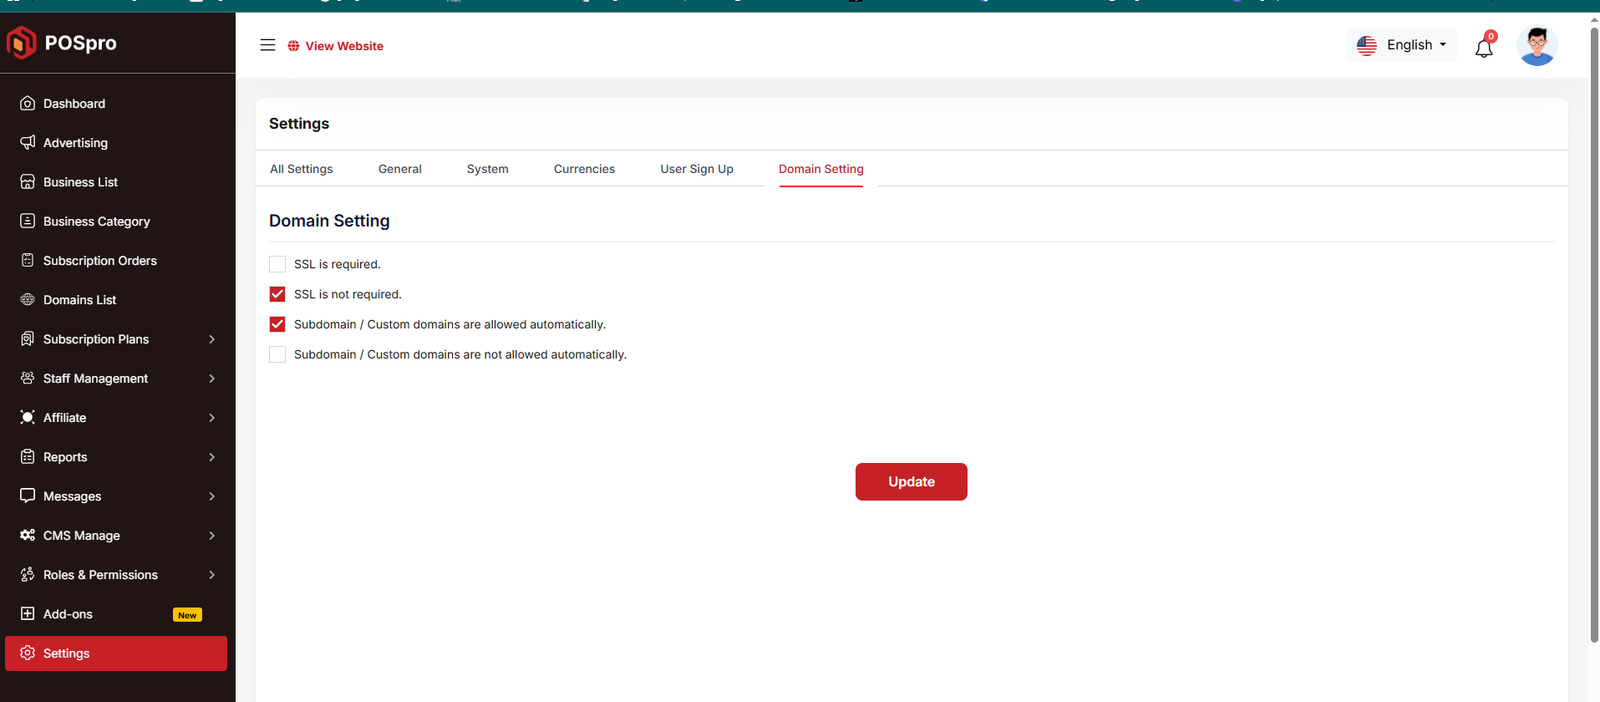
Task: Click the POSpro logo icon
Action: pyautogui.click(x=21, y=42)
